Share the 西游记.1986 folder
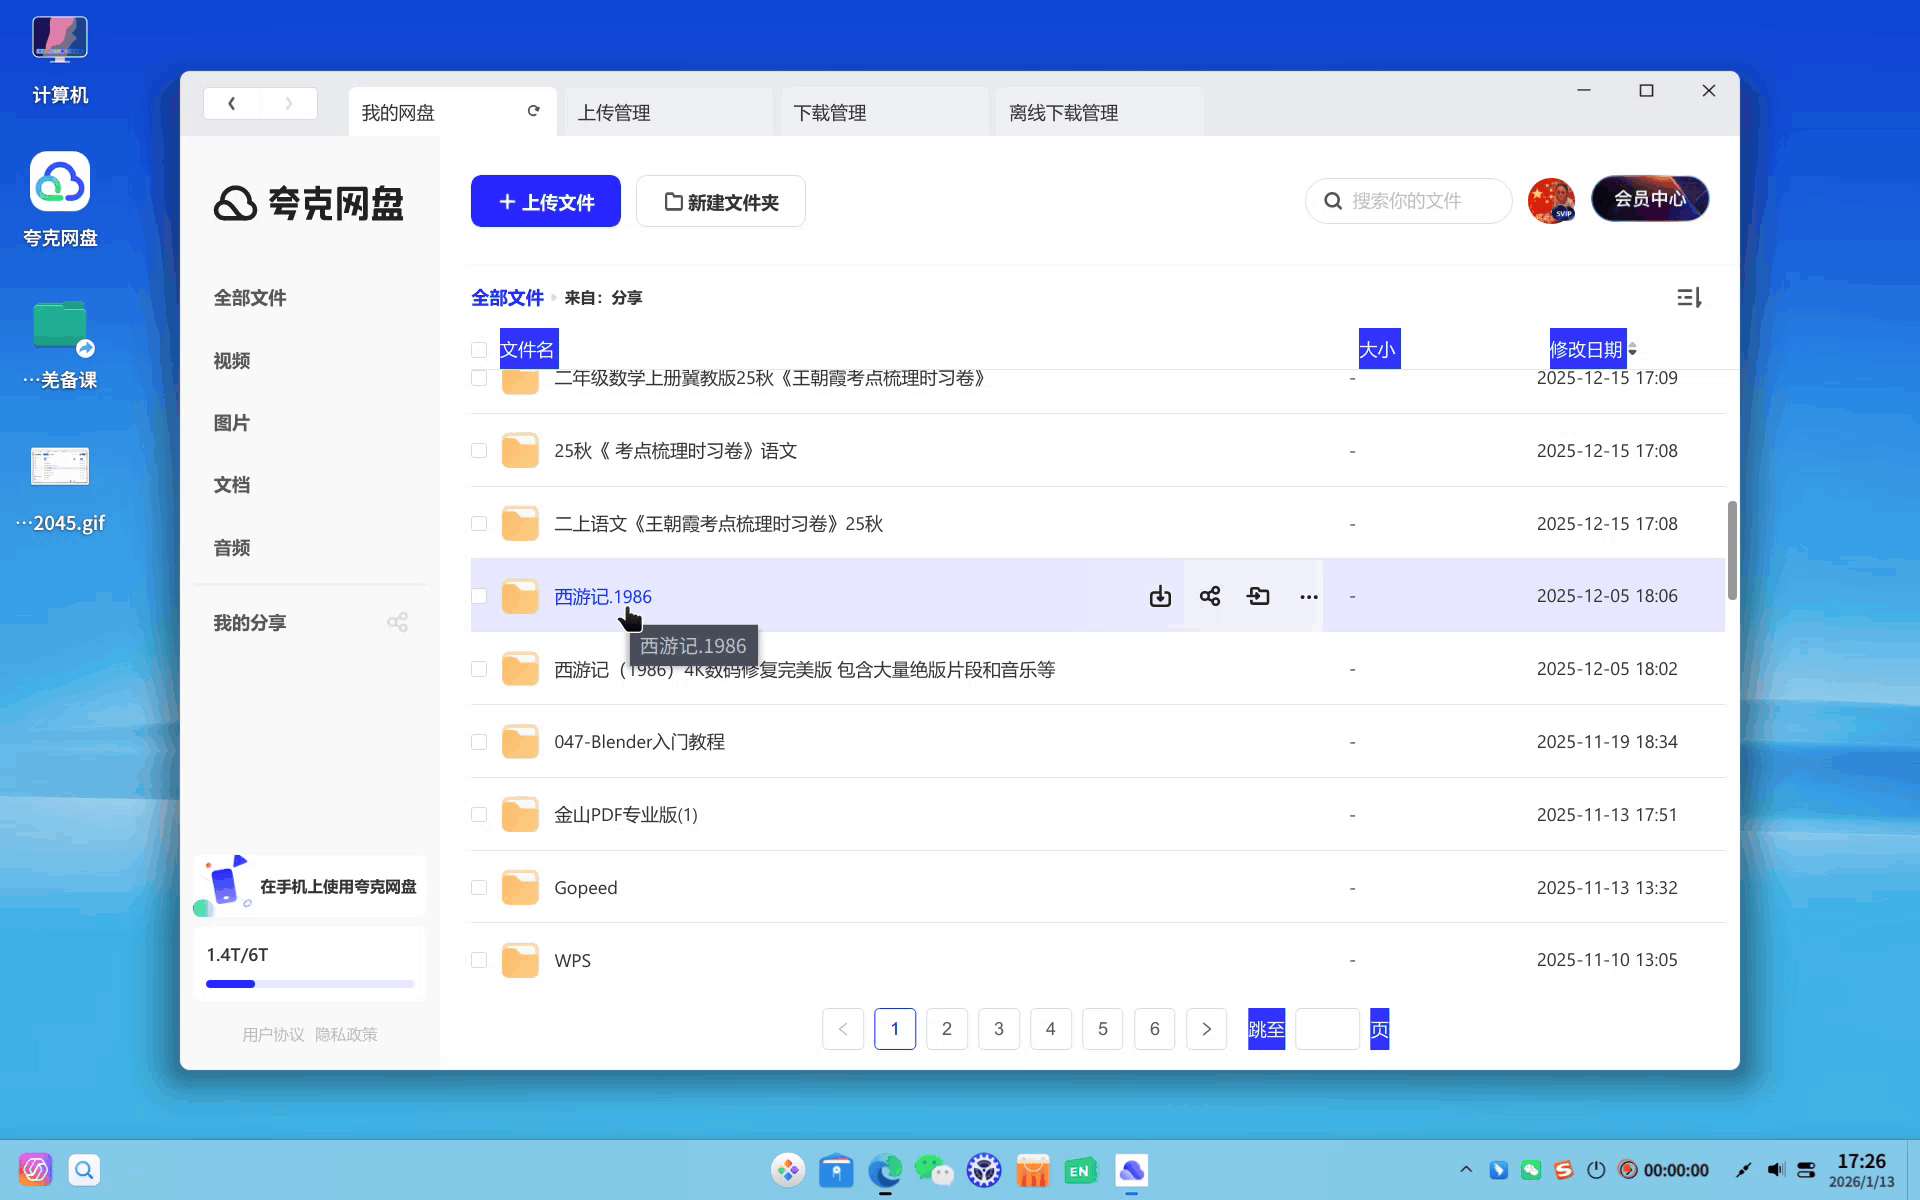The height and width of the screenshot is (1200, 1920). point(1209,596)
